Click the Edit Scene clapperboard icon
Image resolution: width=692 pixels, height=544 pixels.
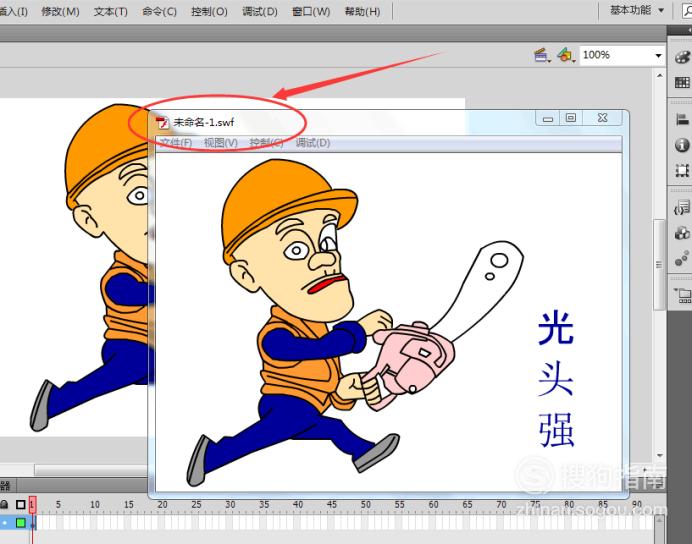(542, 55)
